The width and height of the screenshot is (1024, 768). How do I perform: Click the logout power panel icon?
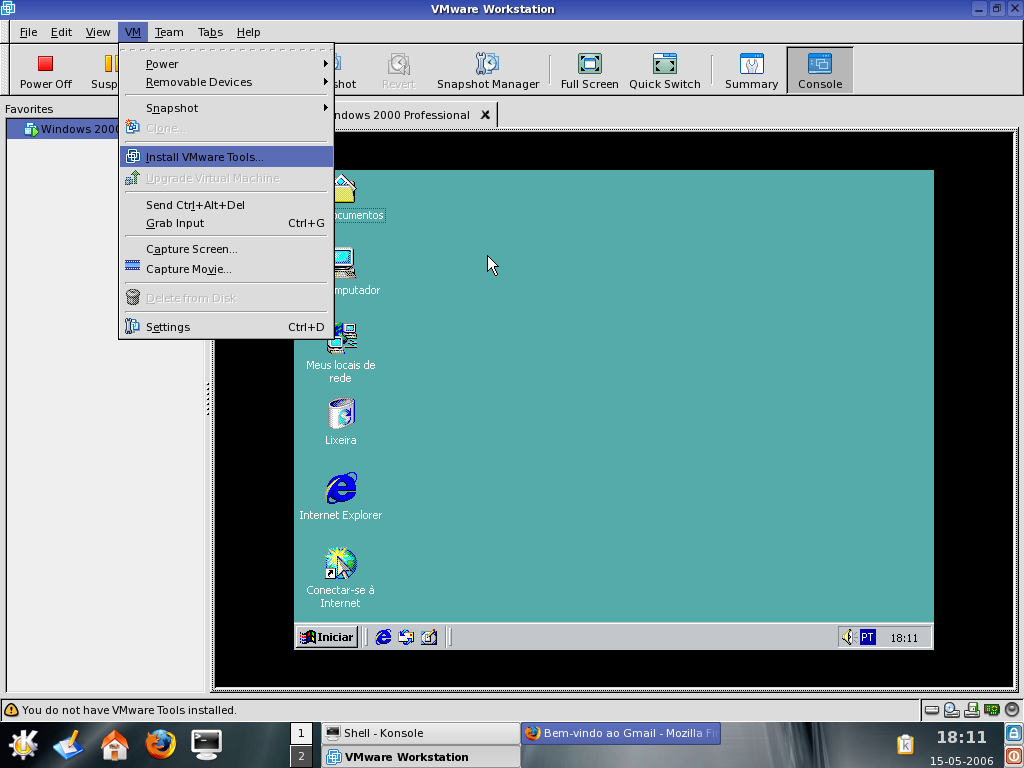[1014, 756]
